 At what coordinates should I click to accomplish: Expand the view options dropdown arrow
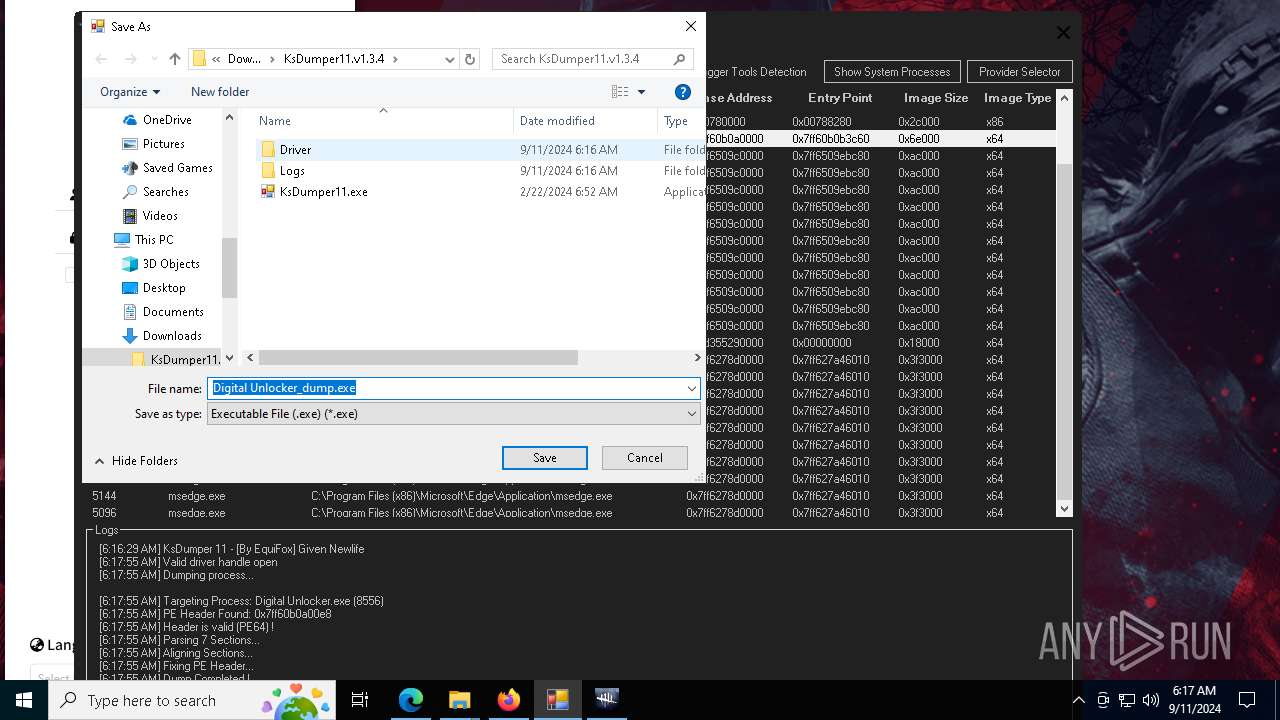point(641,92)
